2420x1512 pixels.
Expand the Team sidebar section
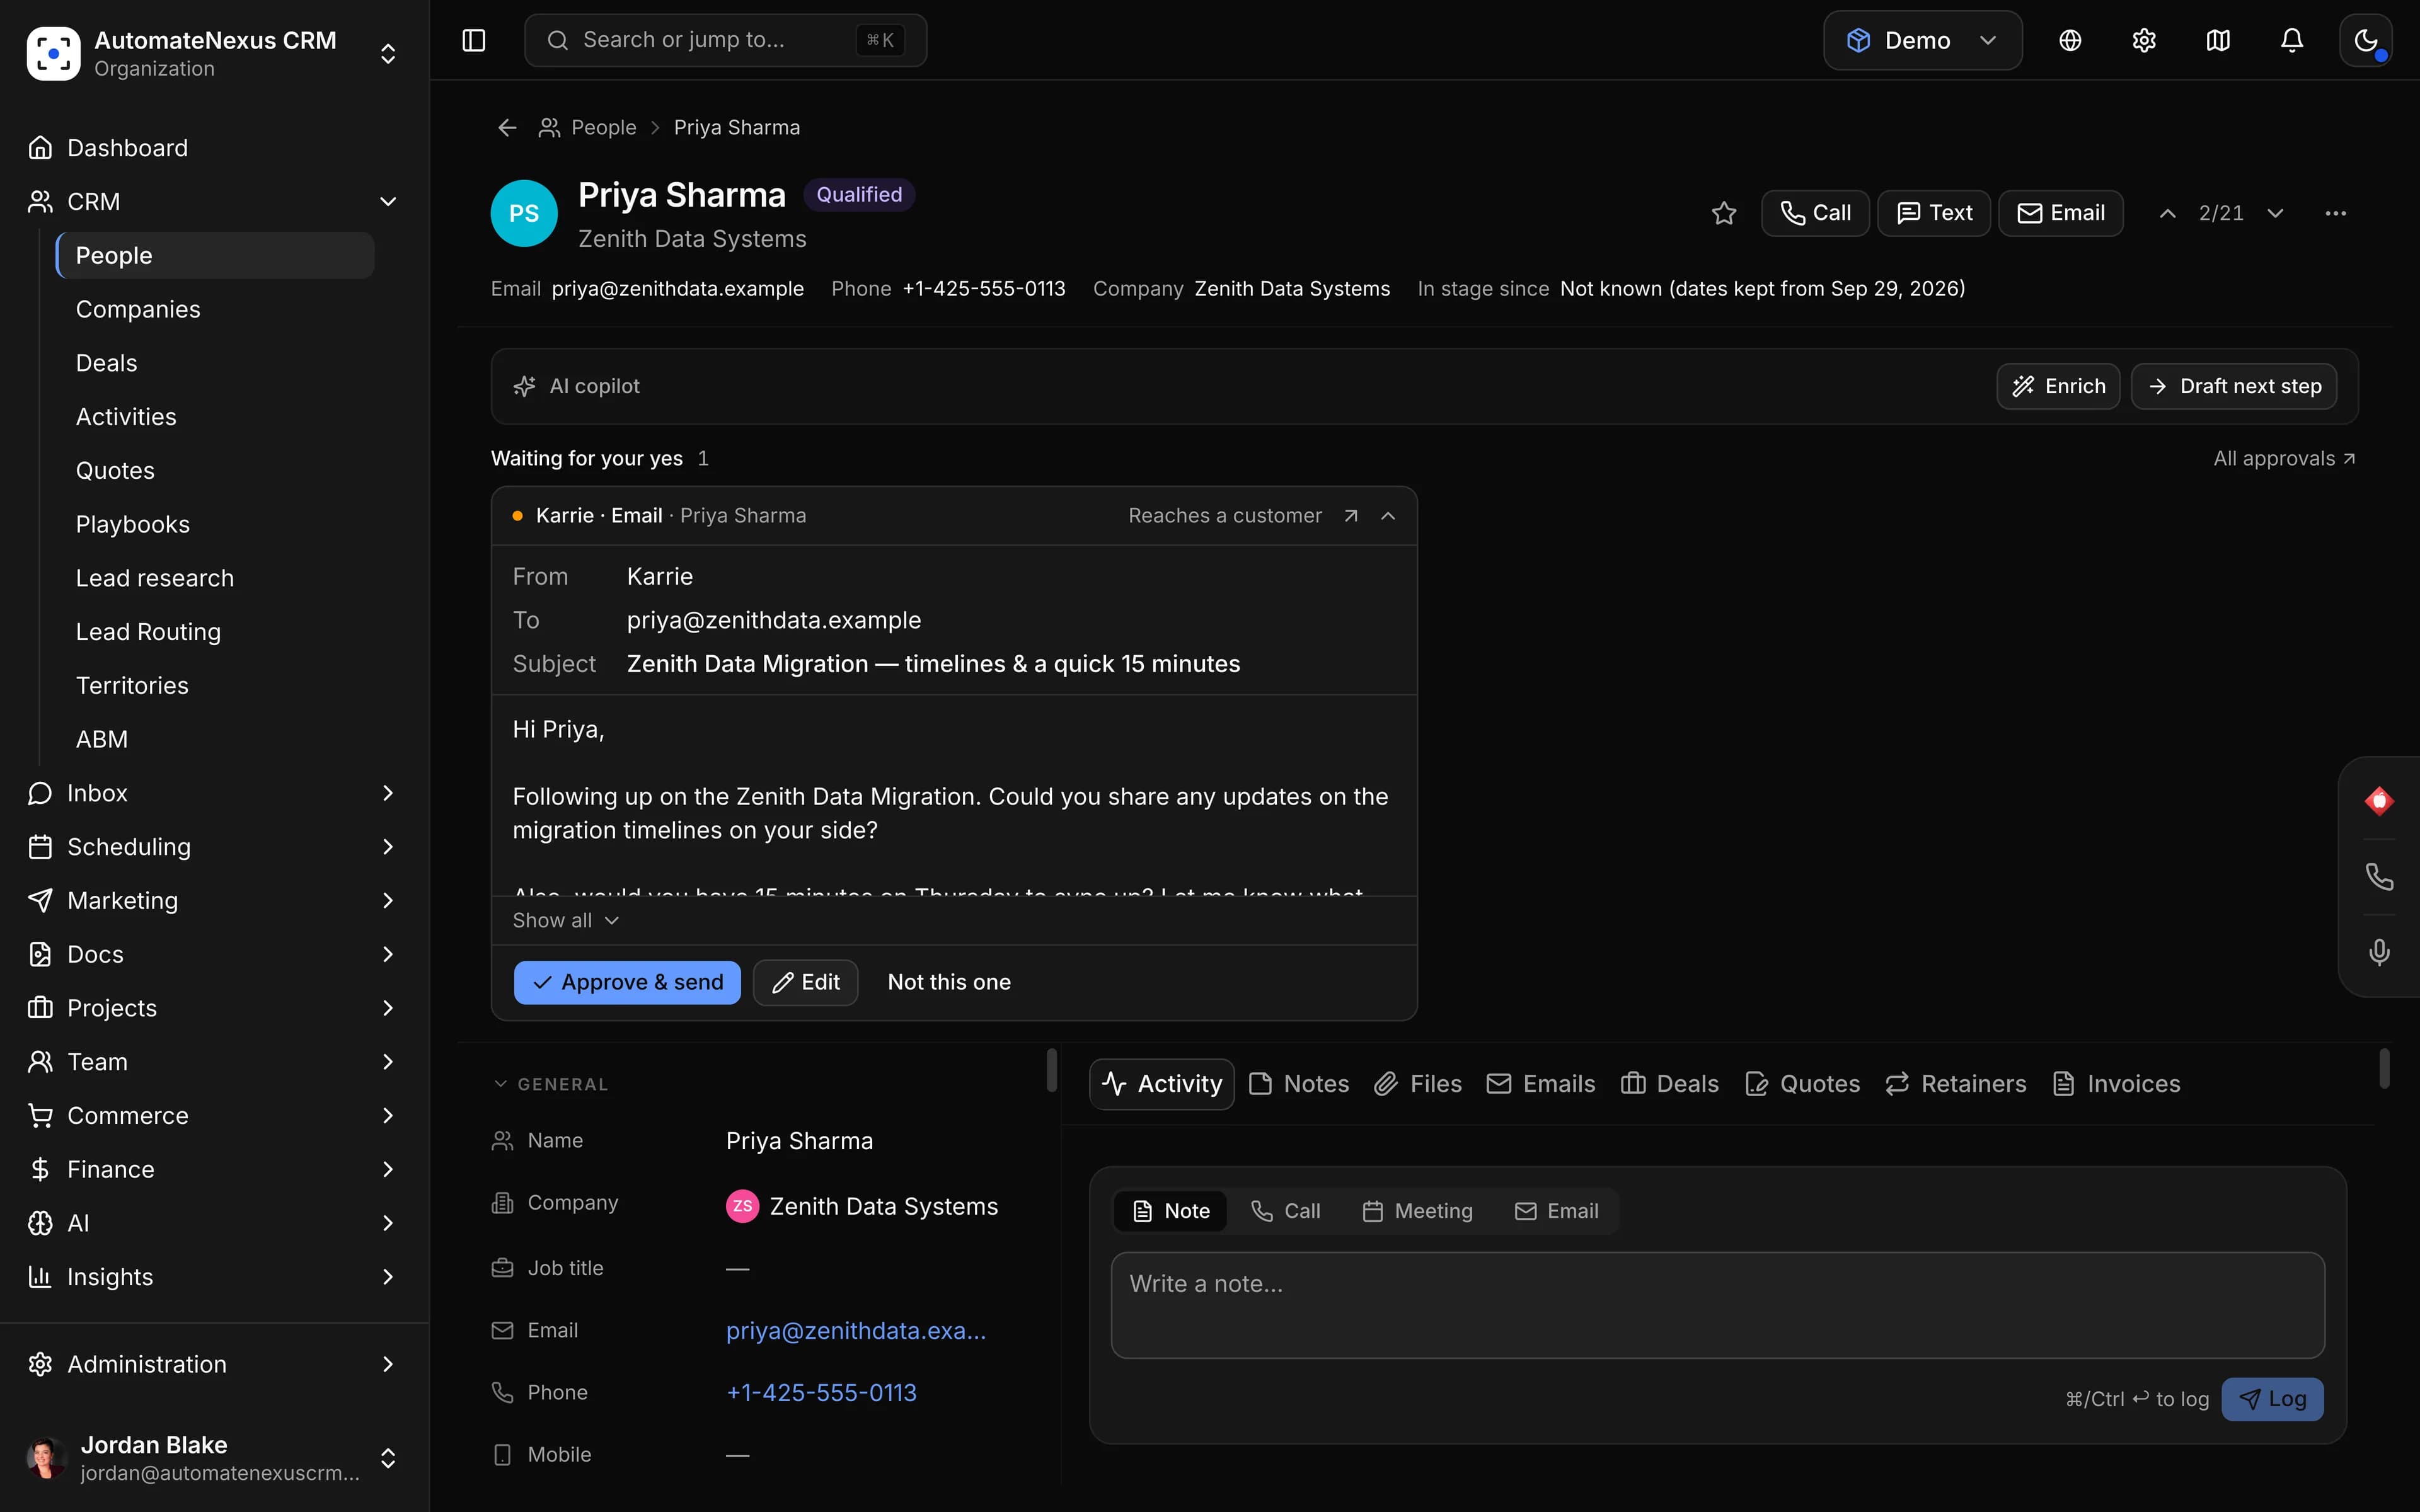click(x=388, y=1062)
